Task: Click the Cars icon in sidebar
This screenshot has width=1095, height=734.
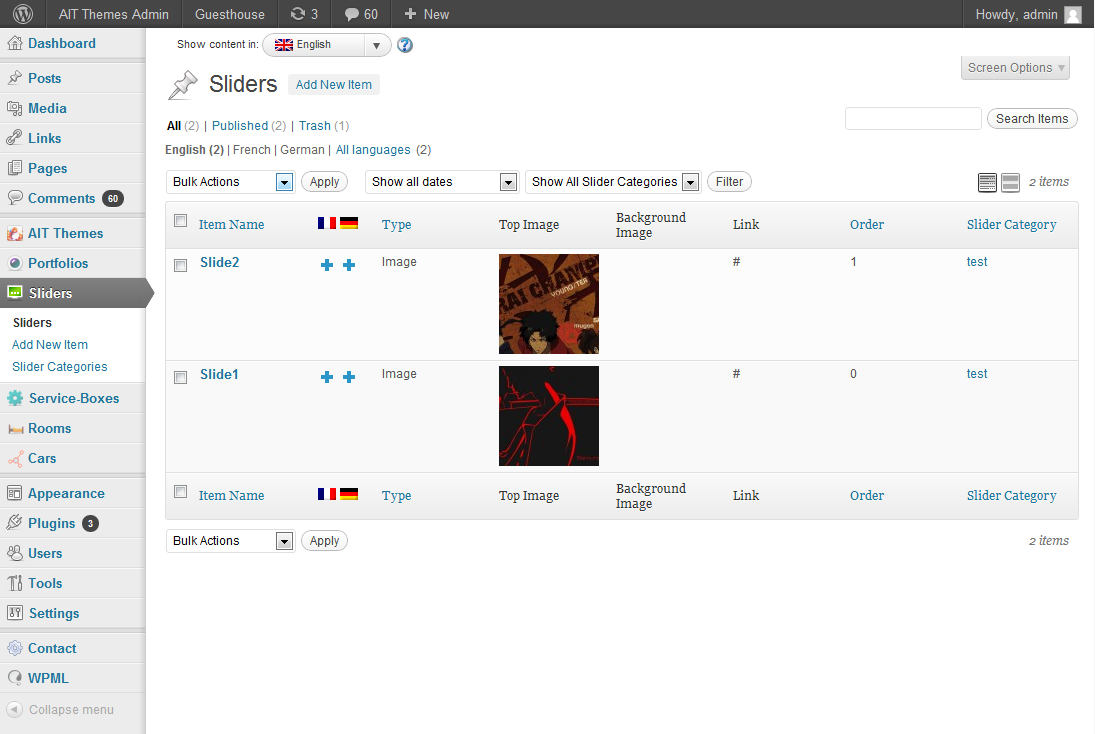Action: click(15, 458)
